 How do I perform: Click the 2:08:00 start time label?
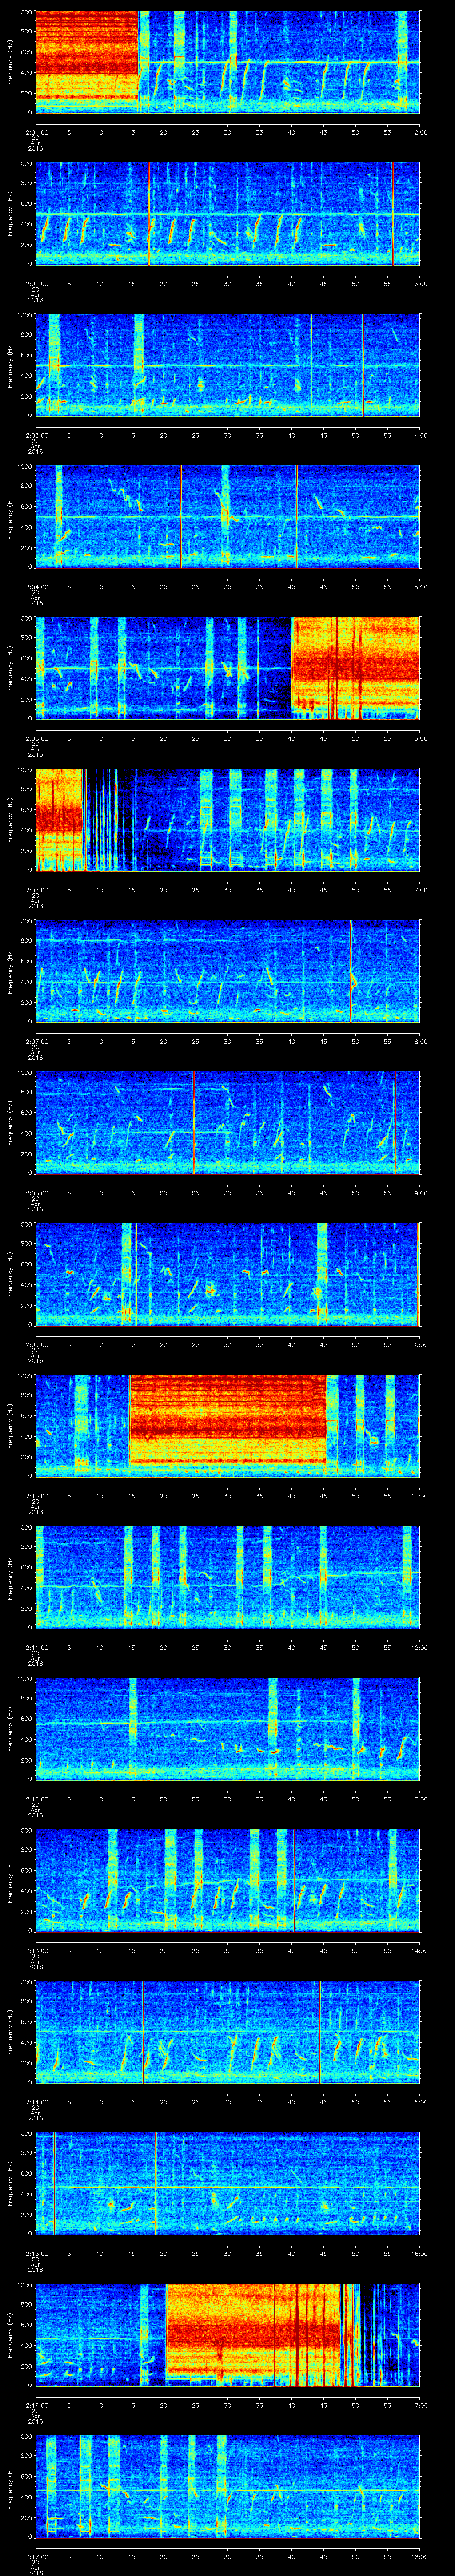point(36,1193)
